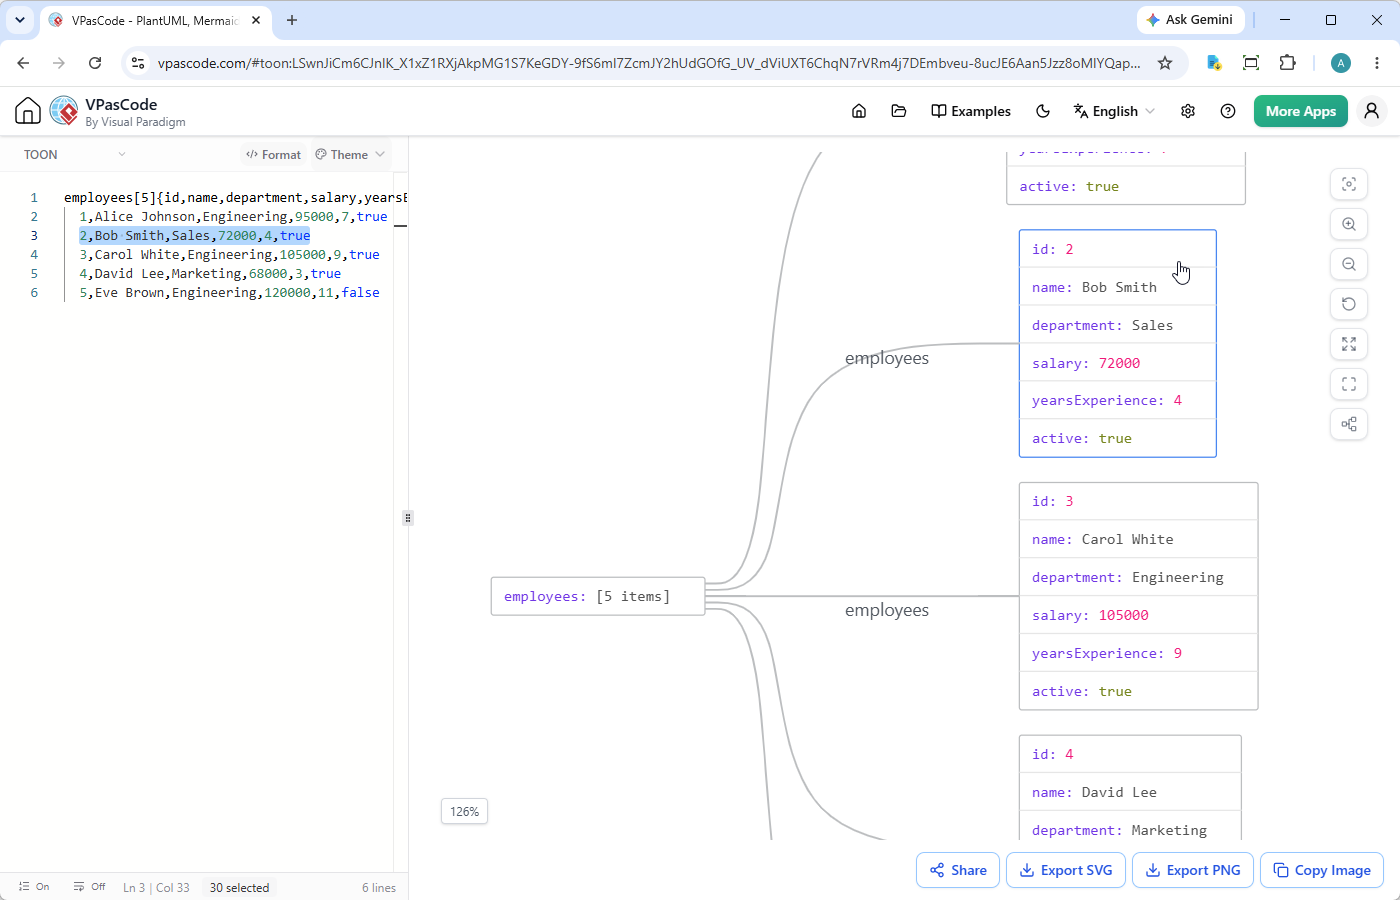Image resolution: width=1400 pixels, height=900 pixels.
Task: Click department: Marketing row
Action: (1130, 828)
